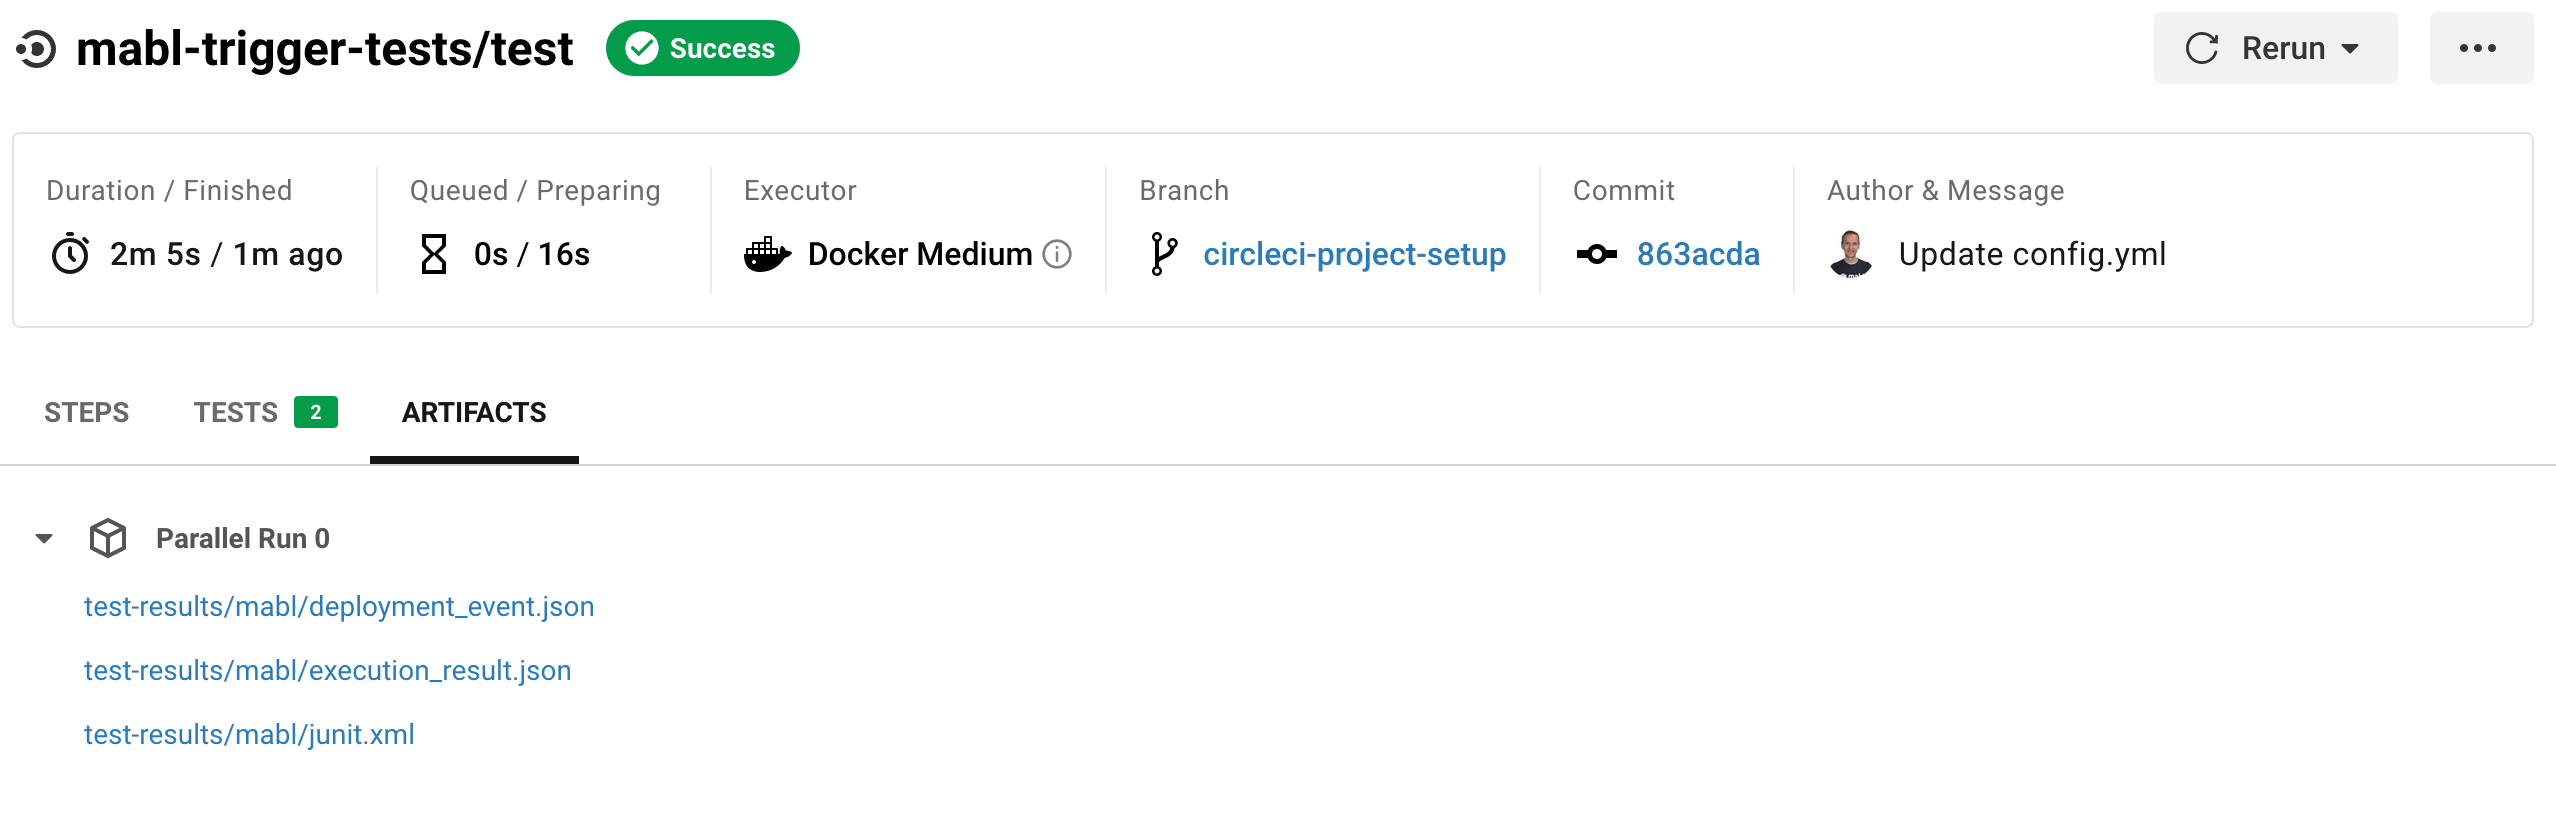Click the Commit hash icon
Viewport: 2556px width, 840px height.
click(x=1597, y=254)
